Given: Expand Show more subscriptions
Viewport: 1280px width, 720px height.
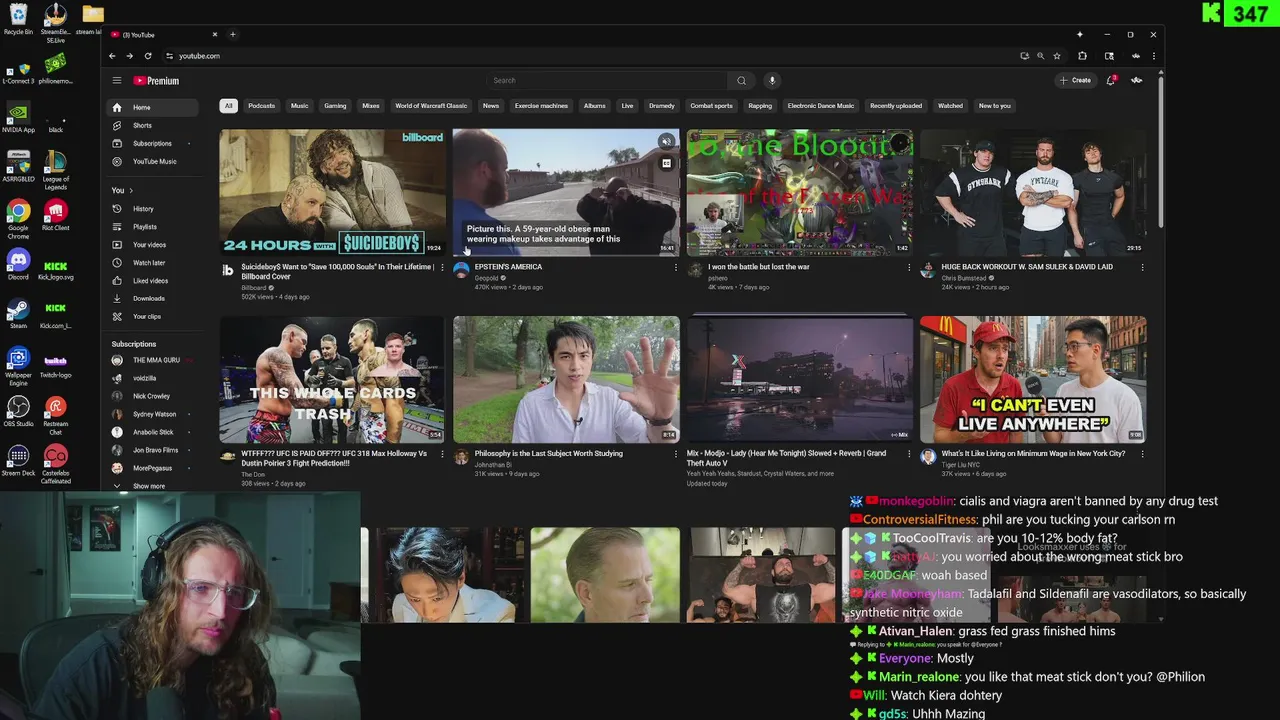Looking at the screenshot, I should pyautogui.click(x=150, y=486).
